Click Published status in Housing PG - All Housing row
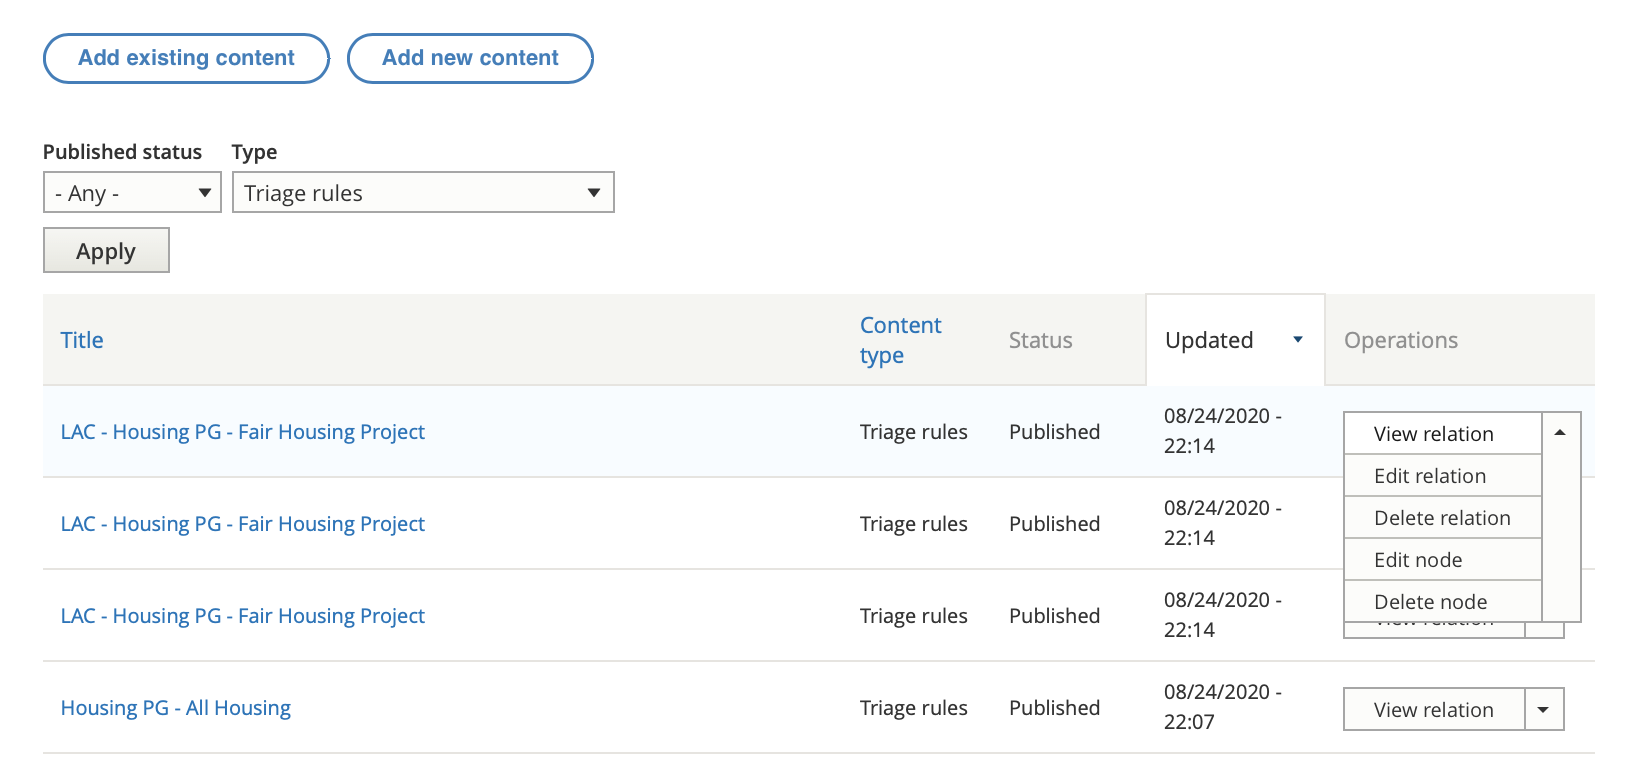Image resolution: width=1634 pixels, height=776 pixels. 1054,708
